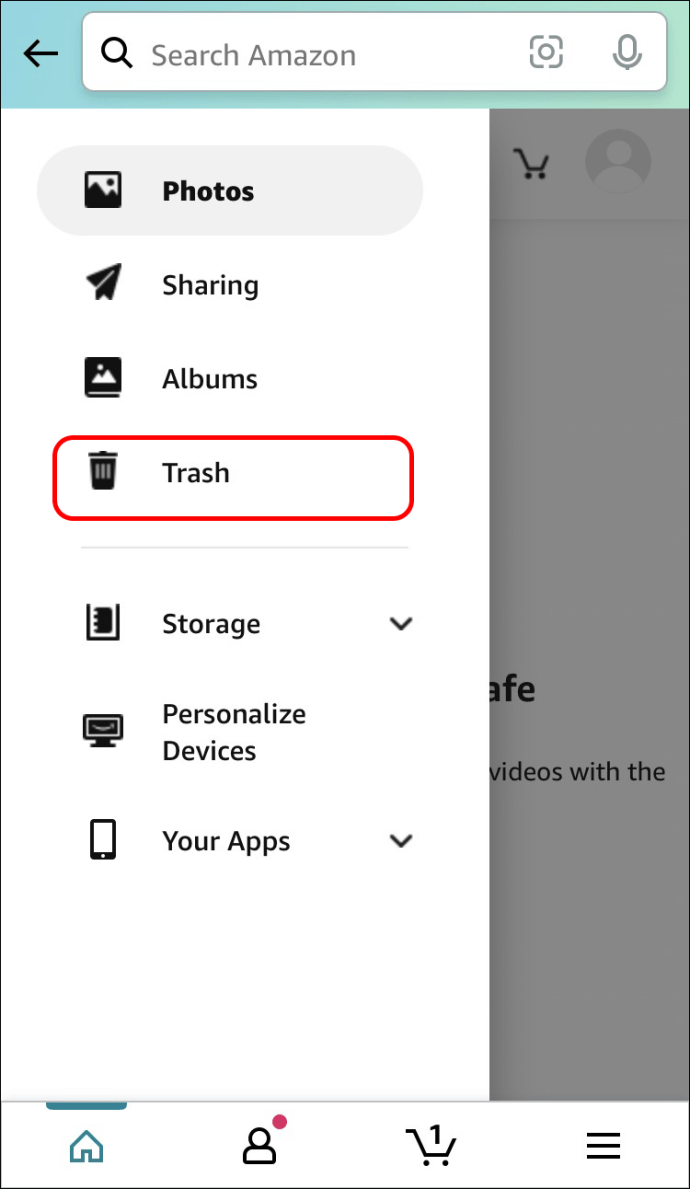Tap the back arrow icon
The image size is (690, 1189).
pos(41,54)
